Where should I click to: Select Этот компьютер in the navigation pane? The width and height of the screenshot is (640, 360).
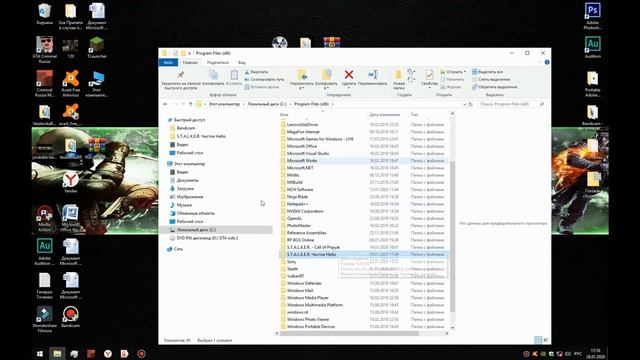pyautogui.click(x=189, y=164)
